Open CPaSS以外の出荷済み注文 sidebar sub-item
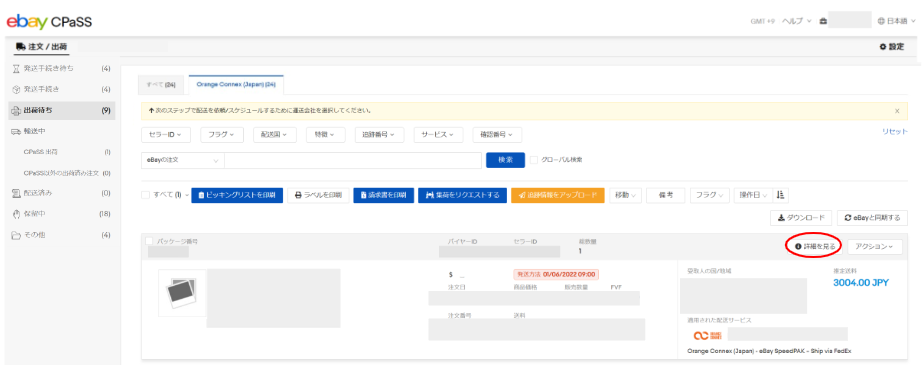This screenshot has height=365, width=922. pyautogui.click(x=61, y=173)
